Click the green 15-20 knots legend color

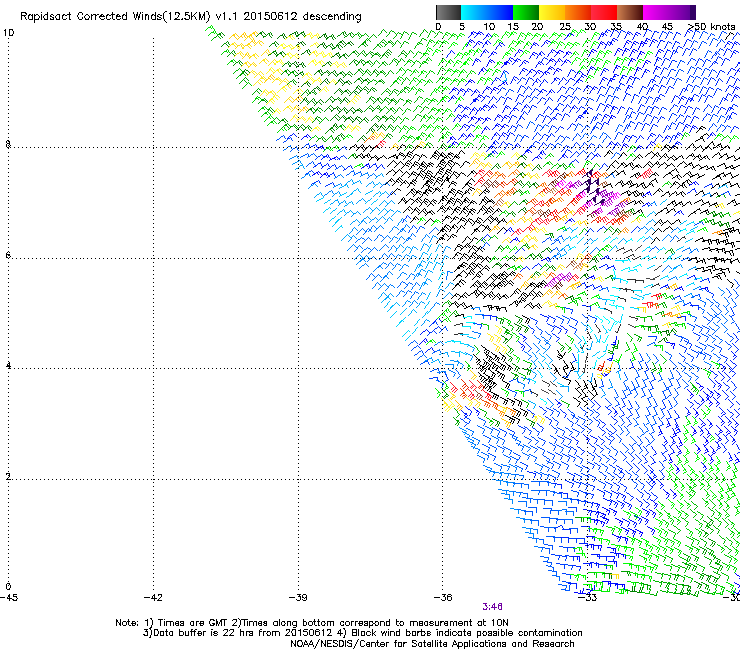pos(526,12)
